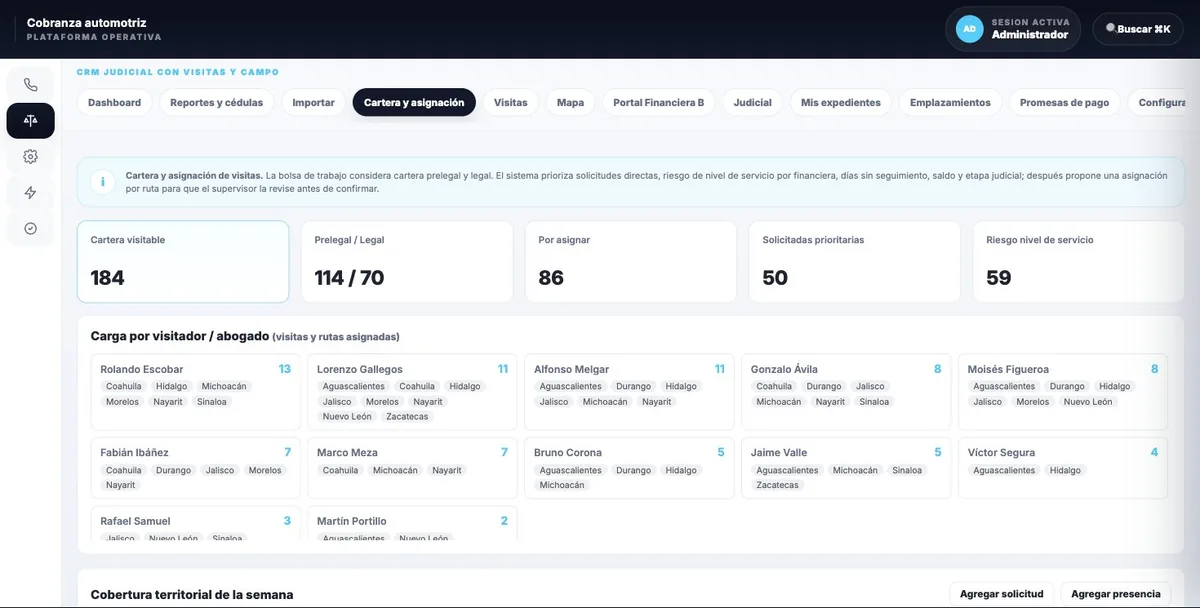
Task: Click the name Fabián Ibáñez
Action: coord(135,453)
